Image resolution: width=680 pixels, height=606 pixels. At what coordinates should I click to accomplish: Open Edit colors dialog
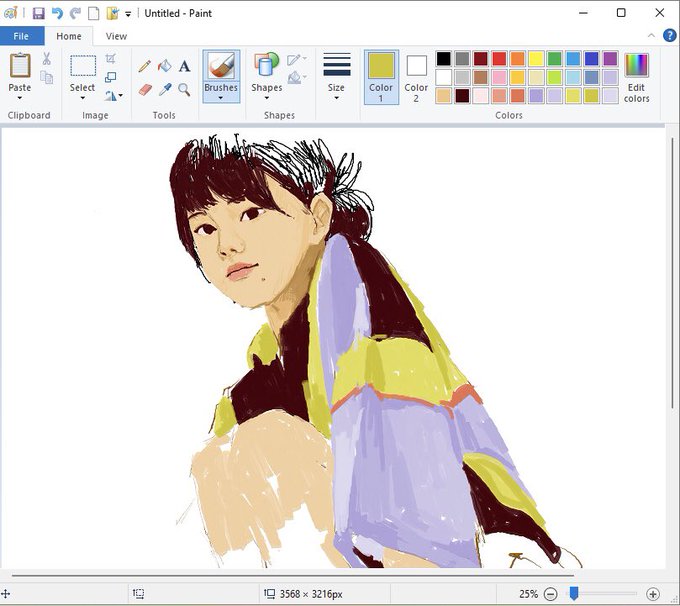click(x=636, y=77)
